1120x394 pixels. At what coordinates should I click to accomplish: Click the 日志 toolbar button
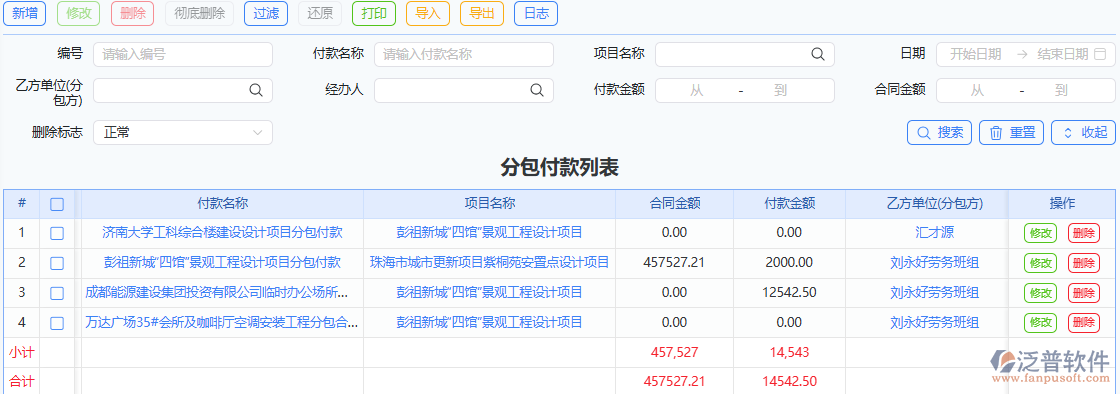(536, 14)
